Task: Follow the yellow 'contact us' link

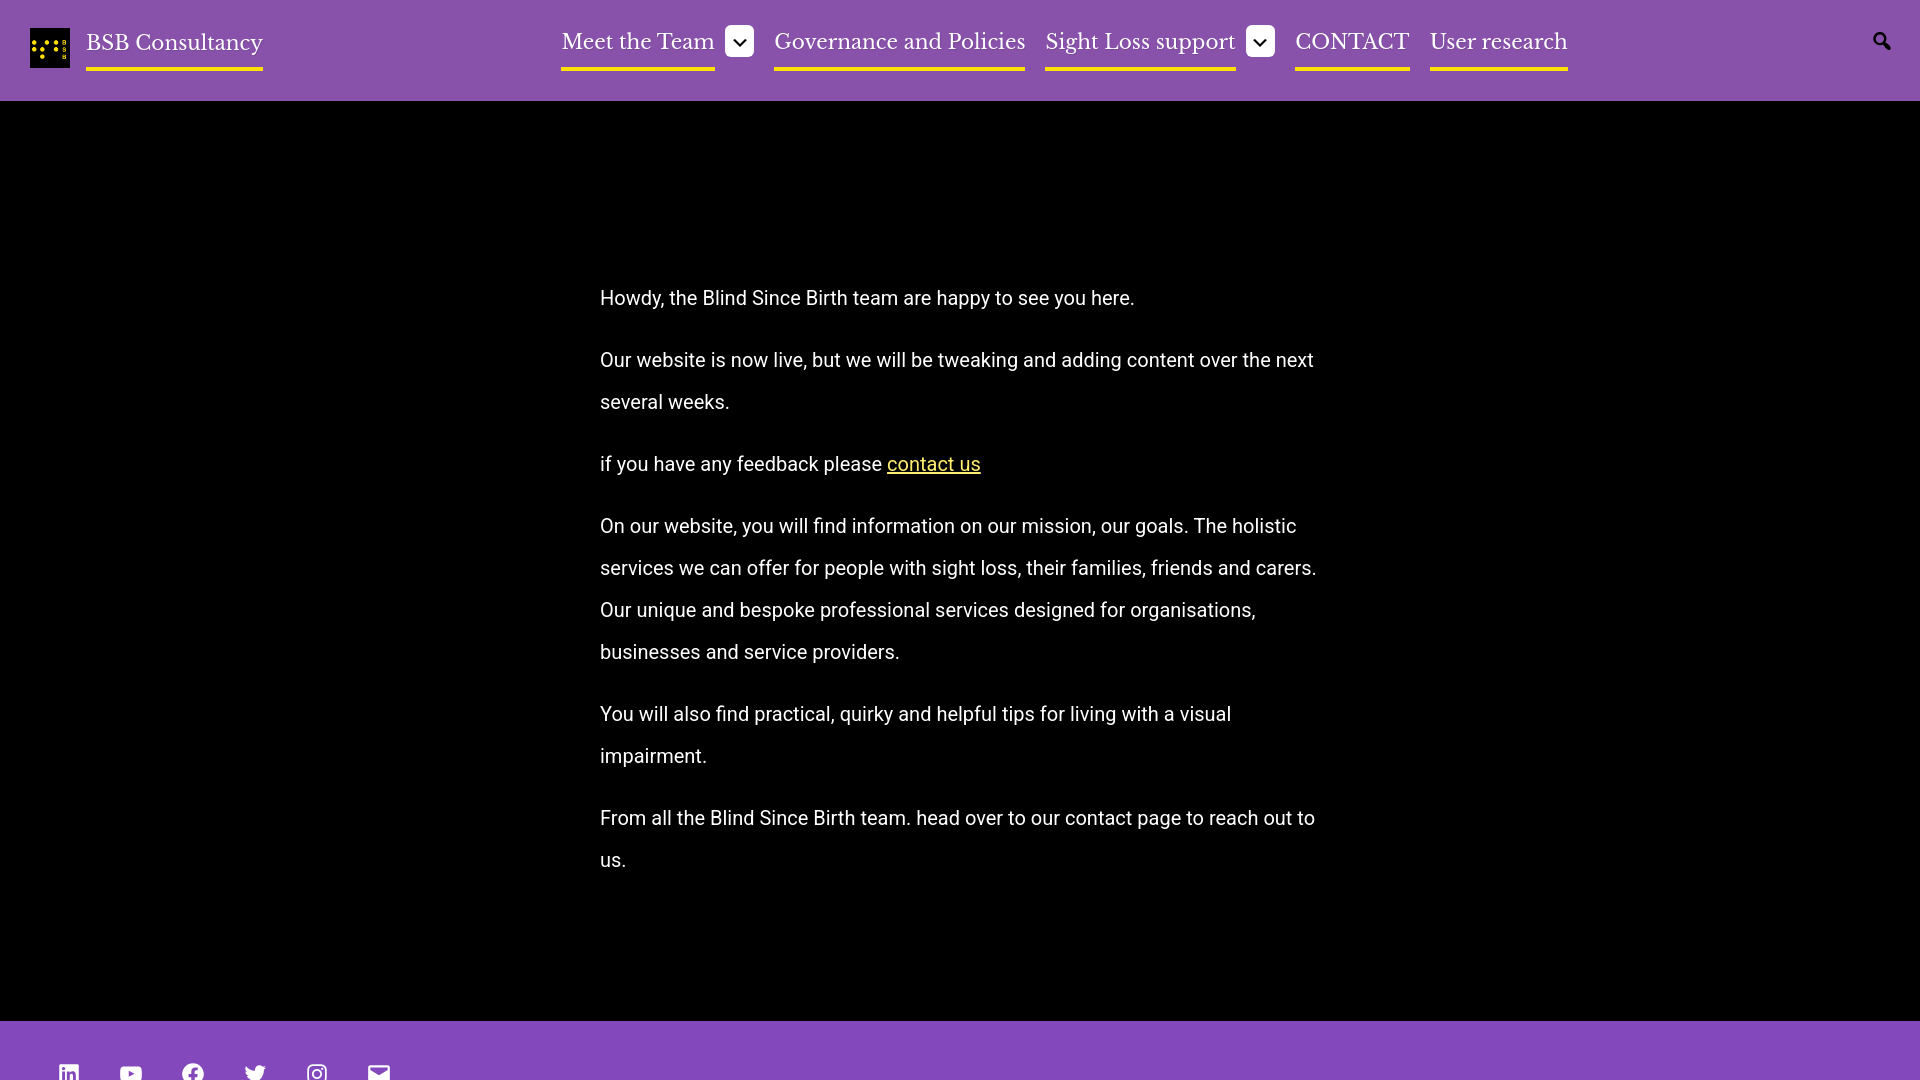Action: 933,464
